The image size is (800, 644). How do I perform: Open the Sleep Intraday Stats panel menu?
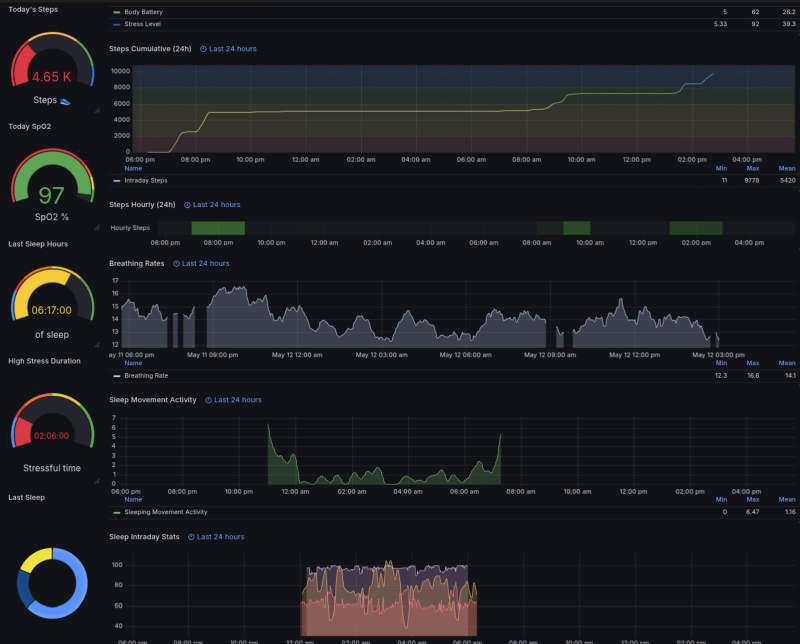pyautogui.click(x=144, y=537)
